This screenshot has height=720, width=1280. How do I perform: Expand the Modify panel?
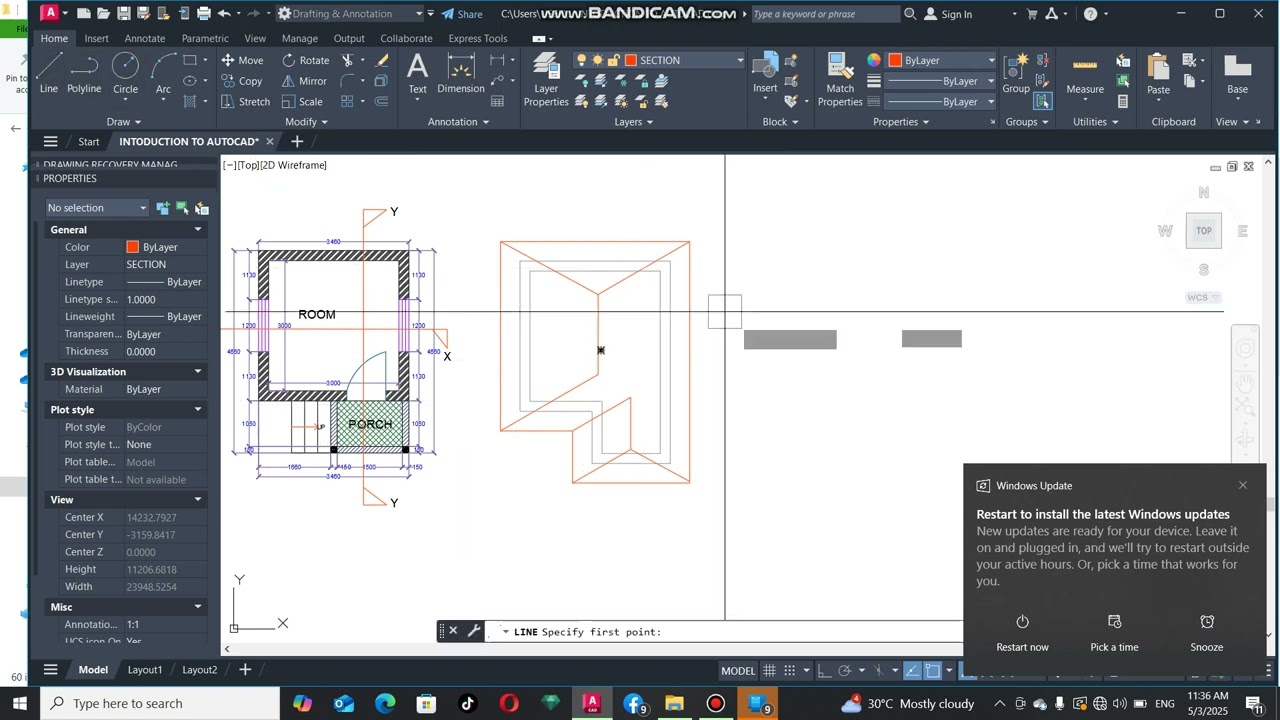[306, 122]
